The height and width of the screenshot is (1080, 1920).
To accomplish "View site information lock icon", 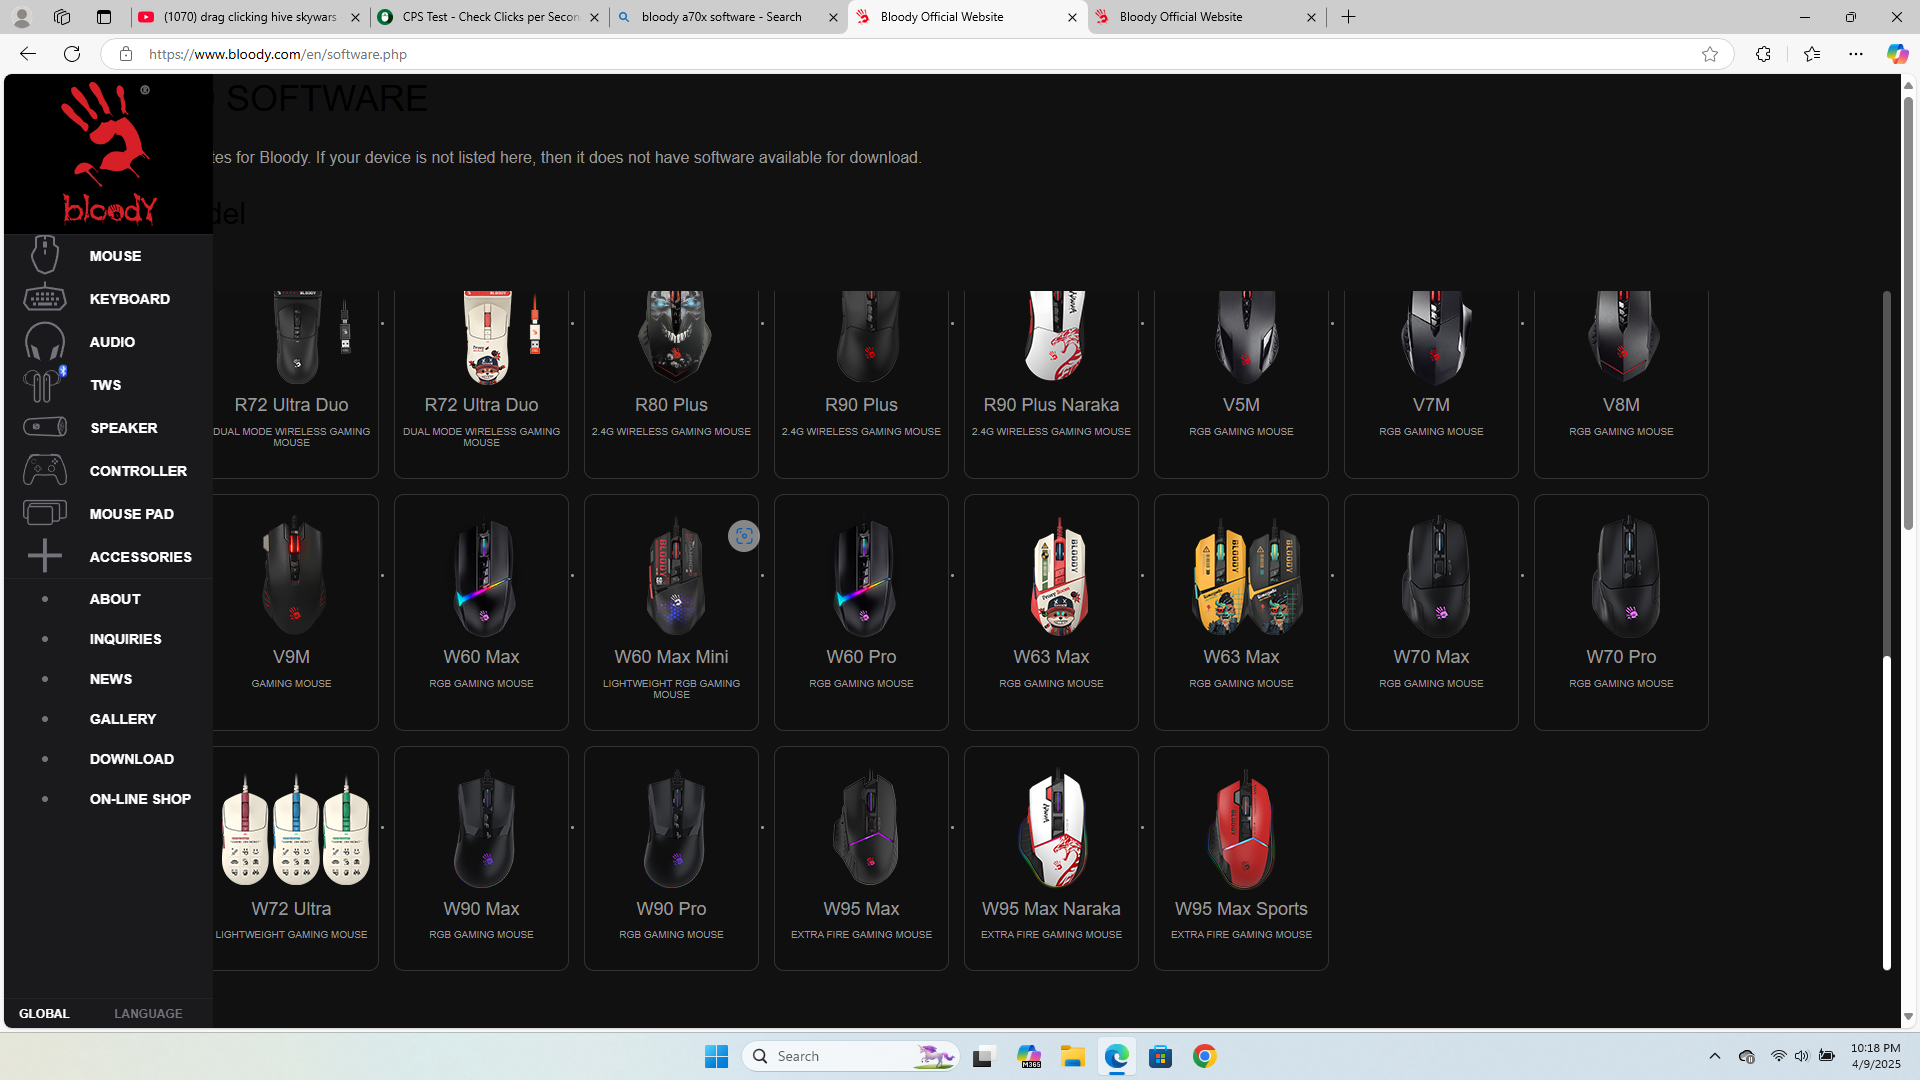I will click(125, 54).
